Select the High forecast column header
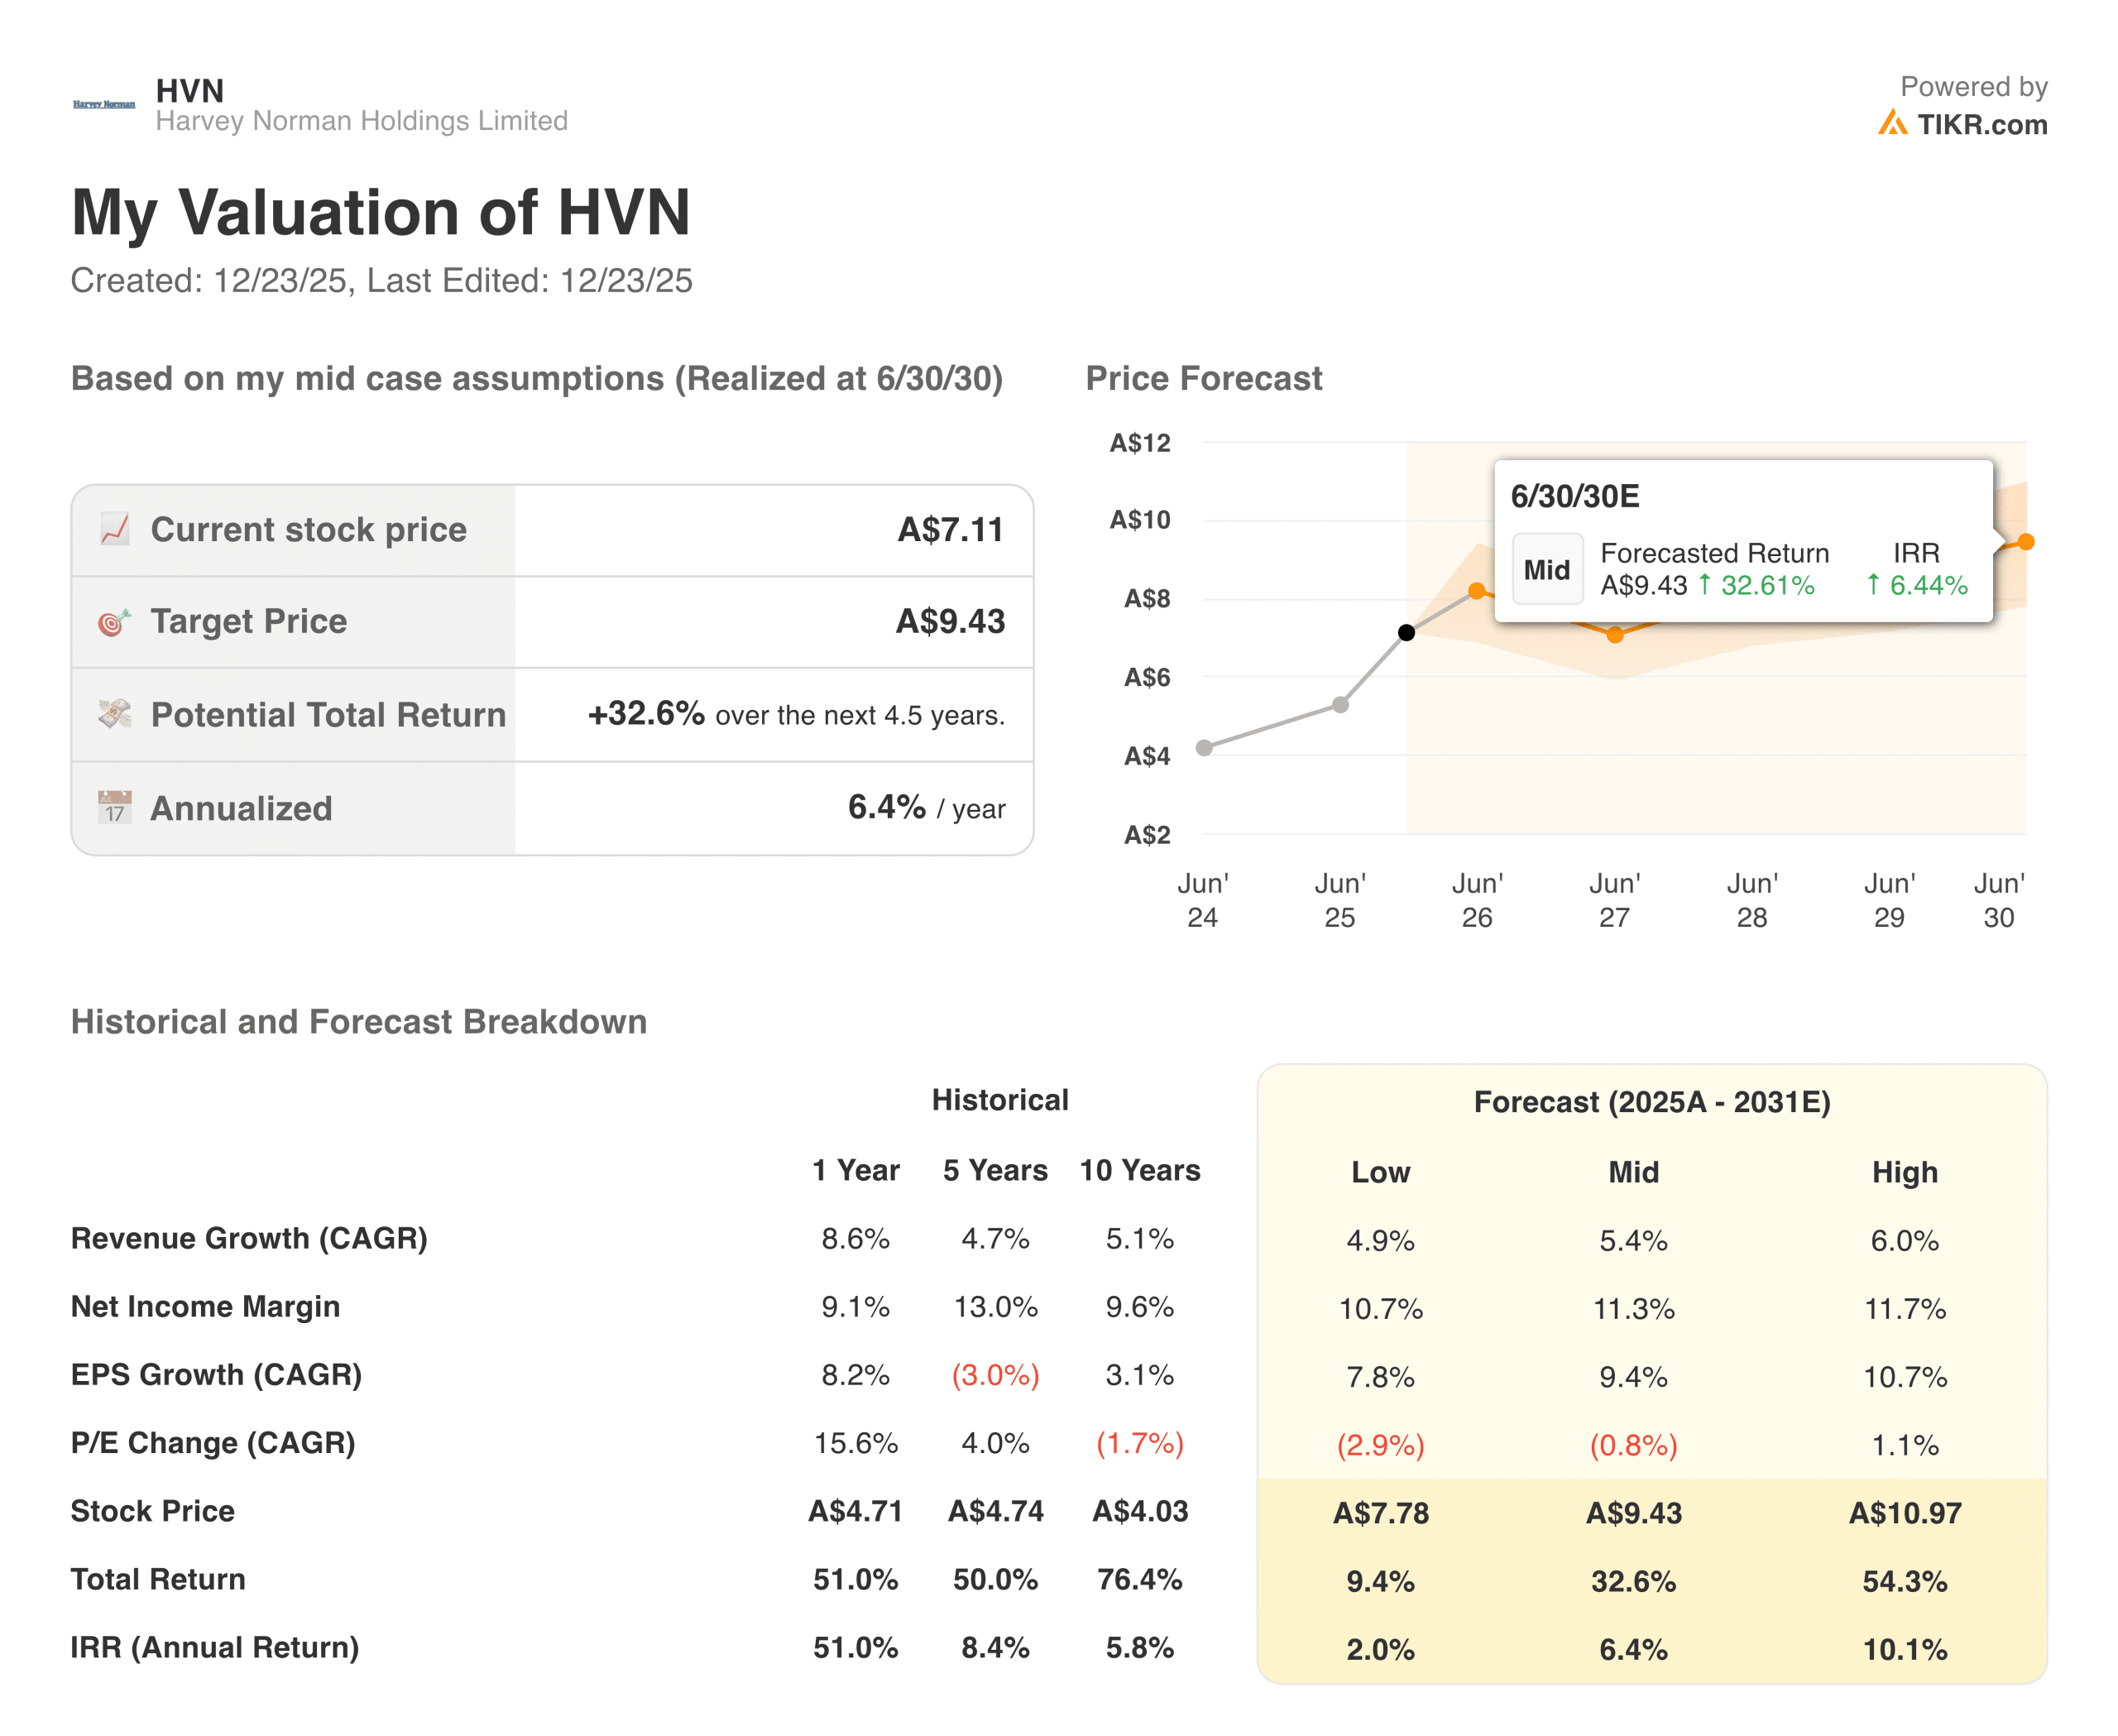The image size is (2118, 1736). (x=1905, y=1172)
